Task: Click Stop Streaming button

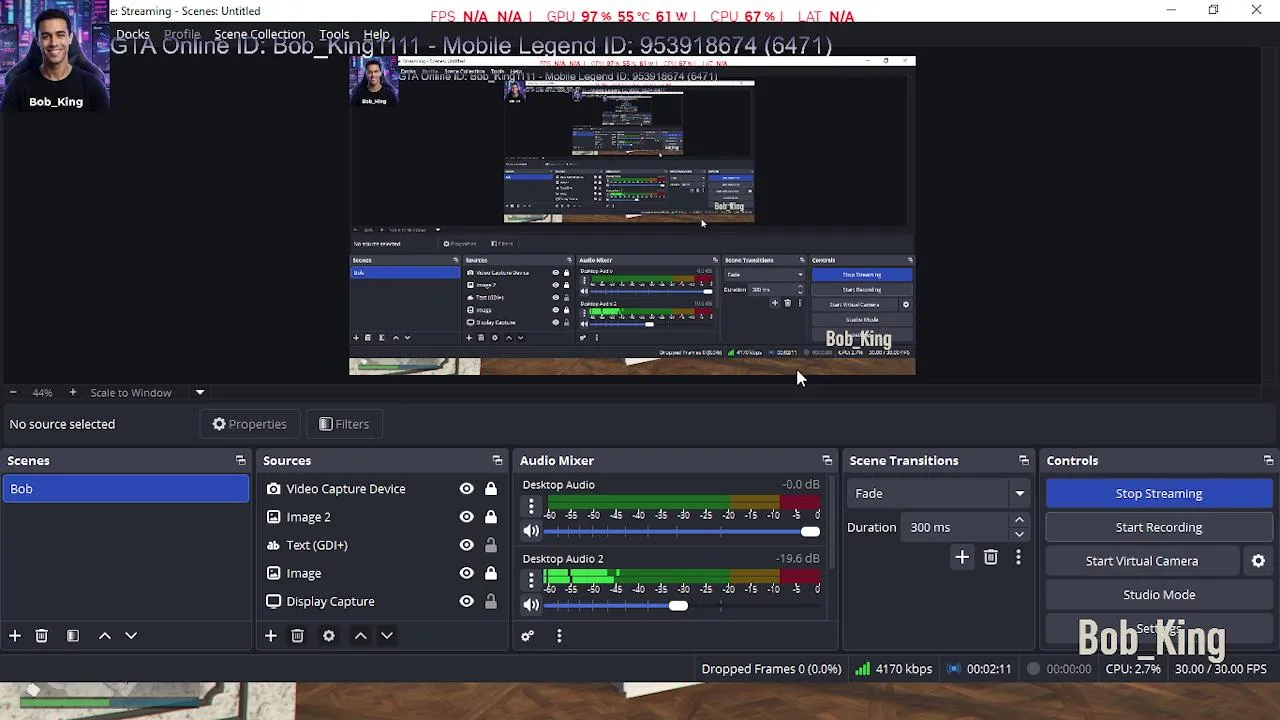Action: tap(1159, 493)
